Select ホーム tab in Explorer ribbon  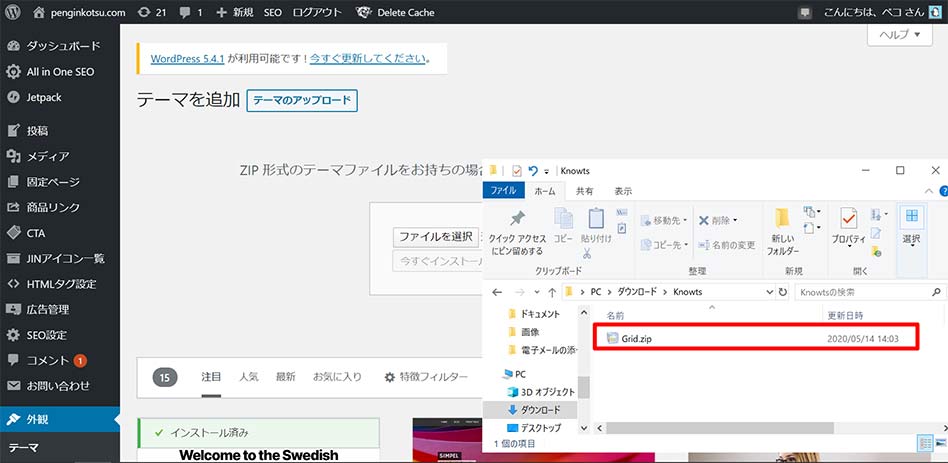pyautogui.click(x=545, y=191)
